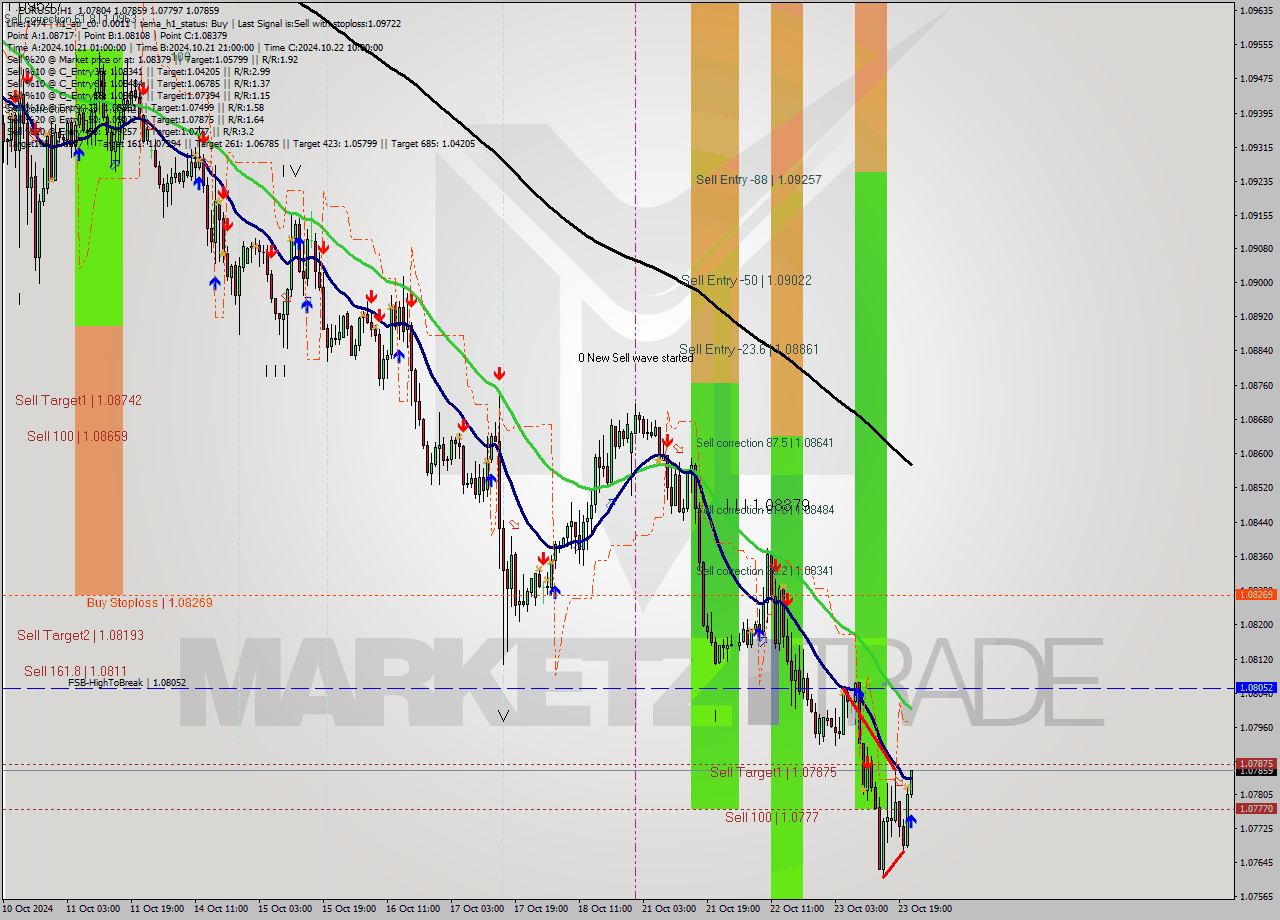Click the '0 New Sell wave started' annotation
The height and width of the screenshot is (920, 1280).
pos(635,358)
